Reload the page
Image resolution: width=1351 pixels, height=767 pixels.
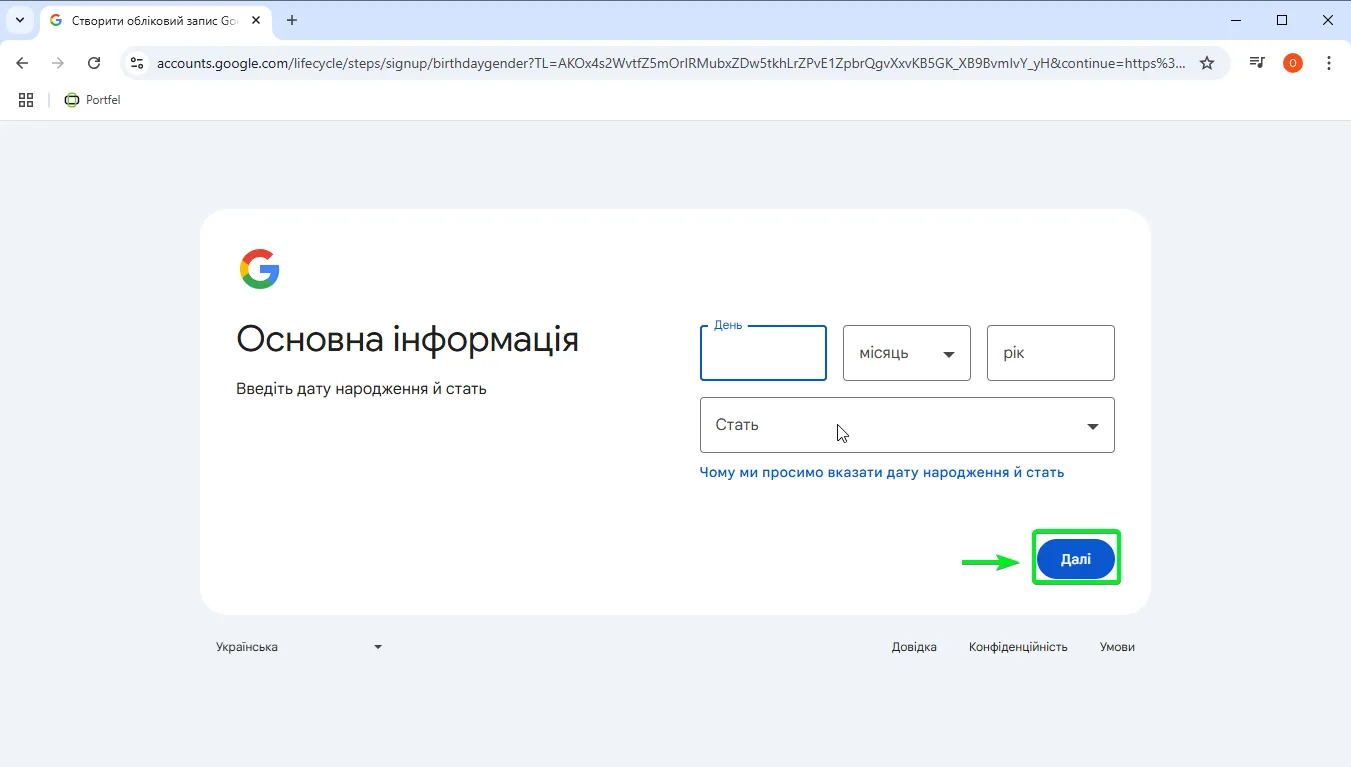coord(94,63)
